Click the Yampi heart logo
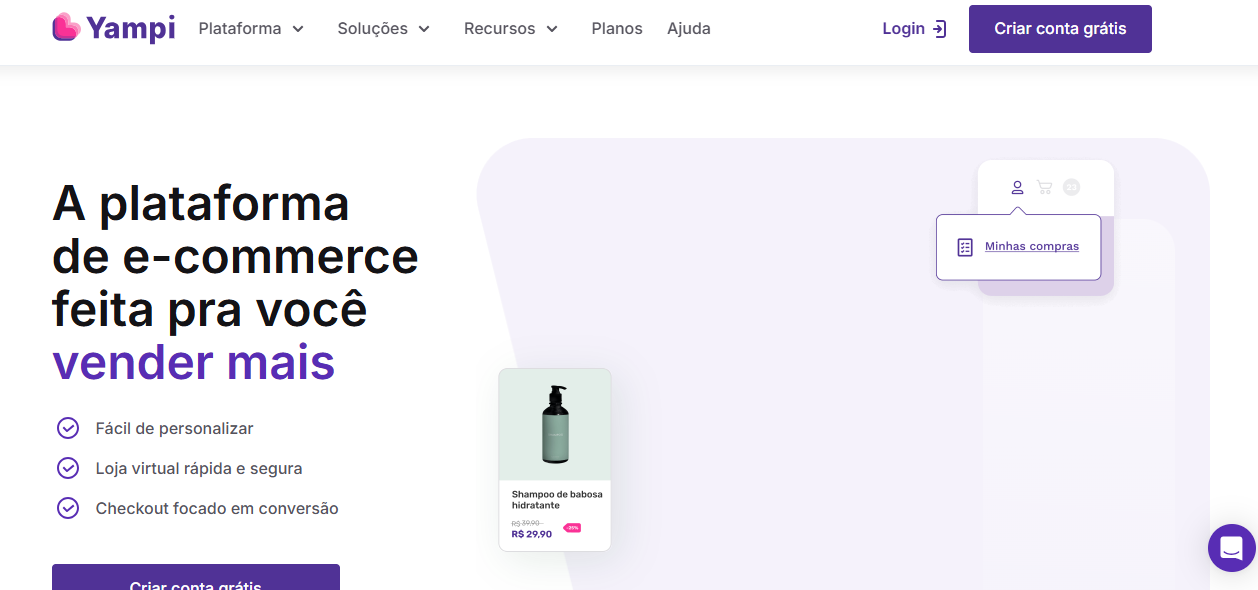1258x590 pixels. tap(66, 27)
